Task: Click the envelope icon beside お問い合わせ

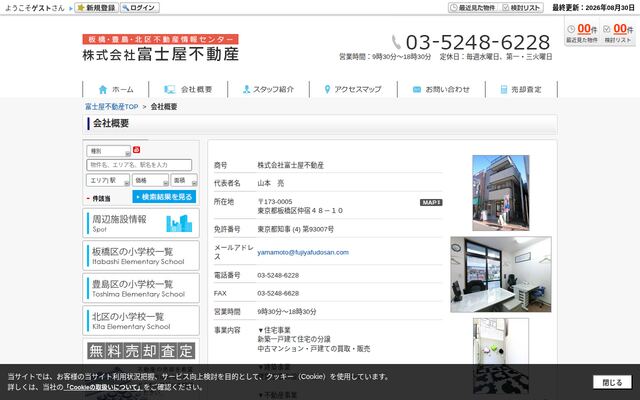Action: click(417, 89)
